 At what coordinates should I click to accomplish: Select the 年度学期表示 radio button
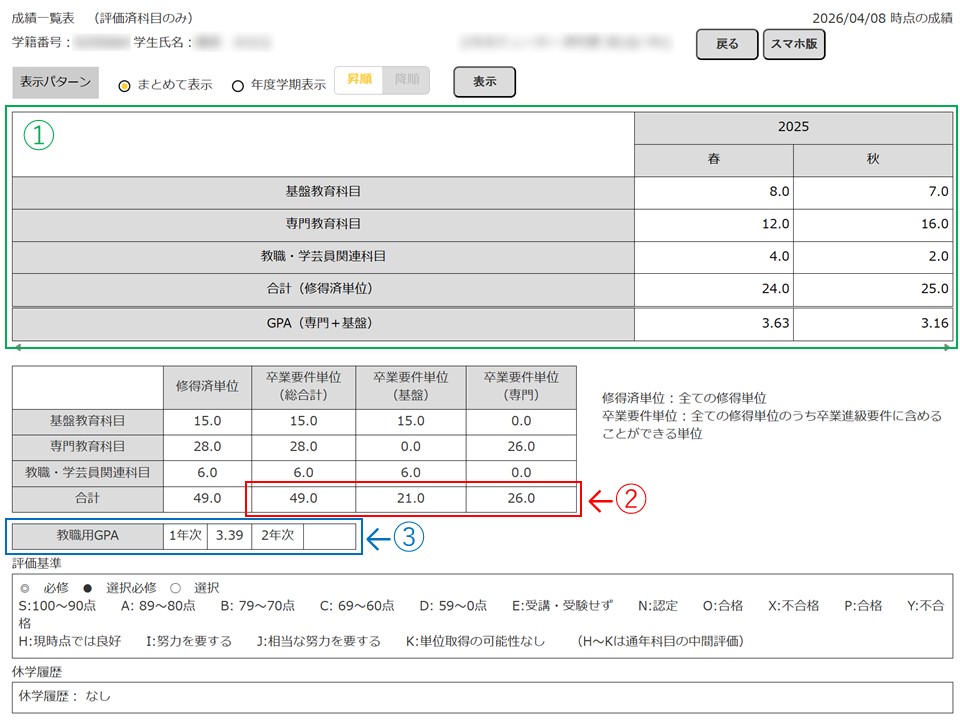[238, 85]
